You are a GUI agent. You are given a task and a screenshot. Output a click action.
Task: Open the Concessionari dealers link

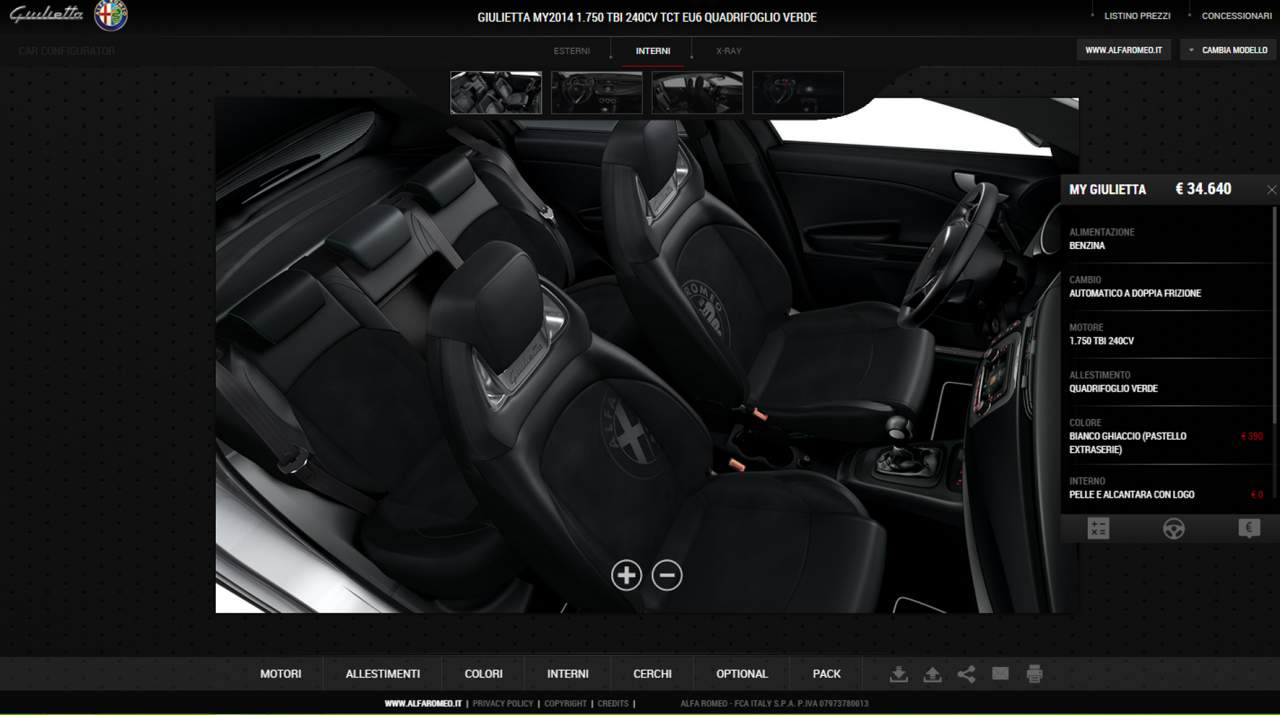pyautogui.click(x=1237, y=16)
